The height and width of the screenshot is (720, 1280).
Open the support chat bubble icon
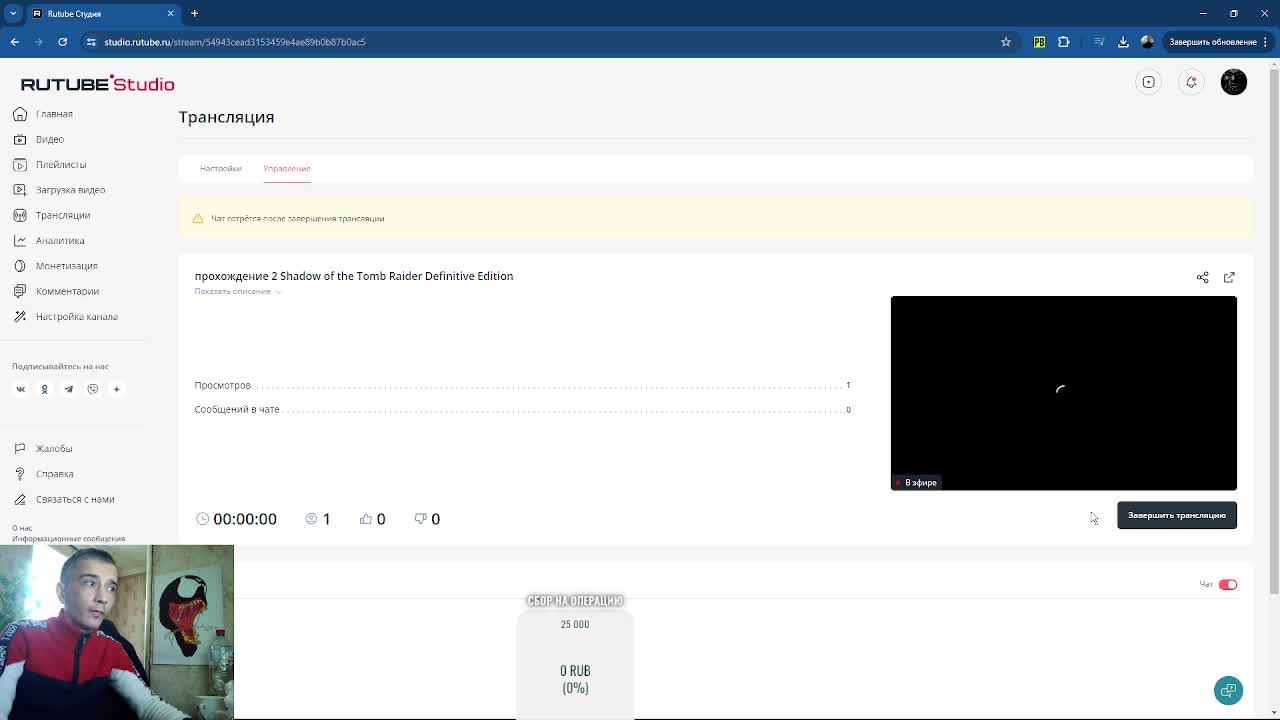point(1228,690)
